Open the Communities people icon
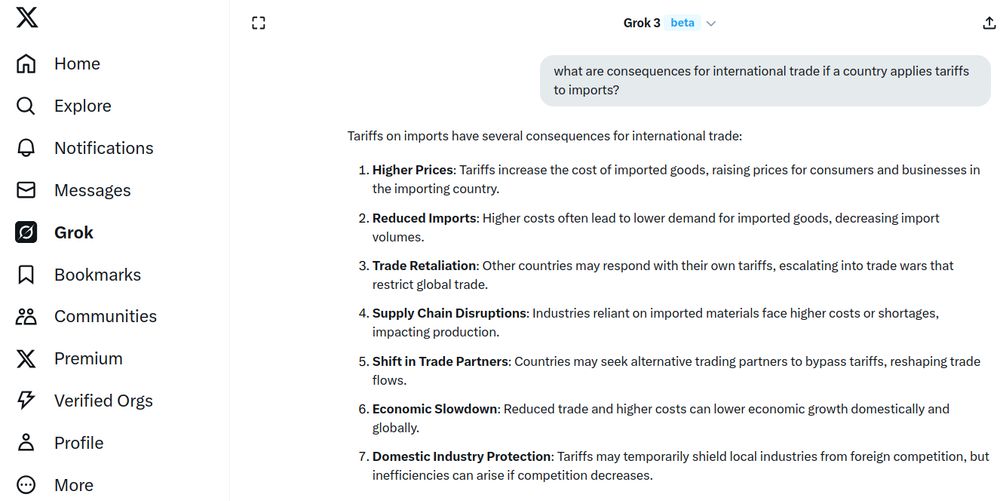Screen dimensions: 1000x501 (26, 317)
